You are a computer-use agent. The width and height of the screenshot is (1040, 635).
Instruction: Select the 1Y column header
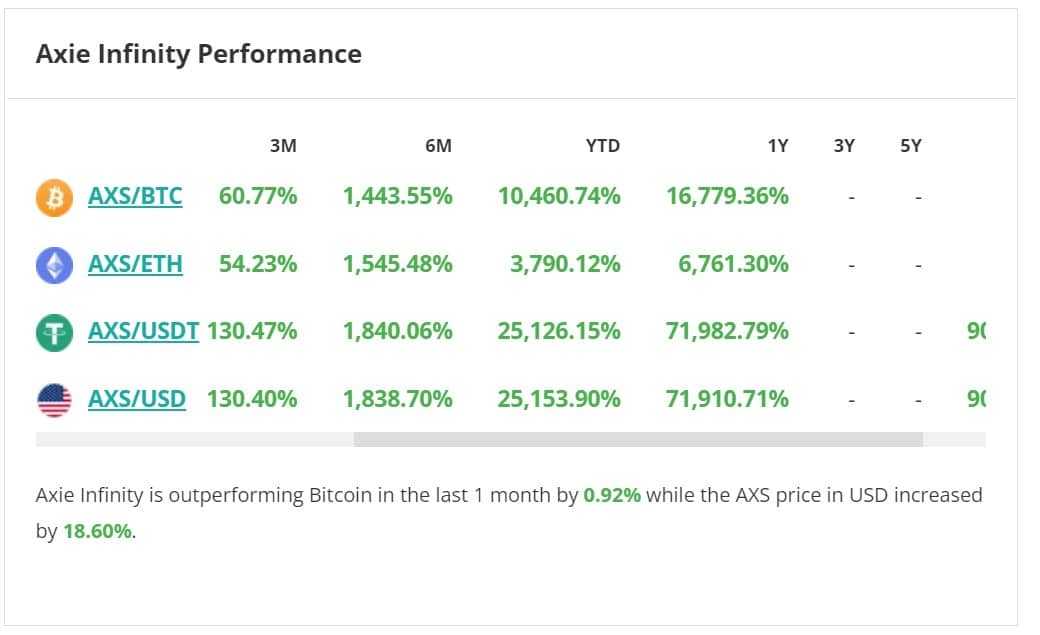pos(777,146)
